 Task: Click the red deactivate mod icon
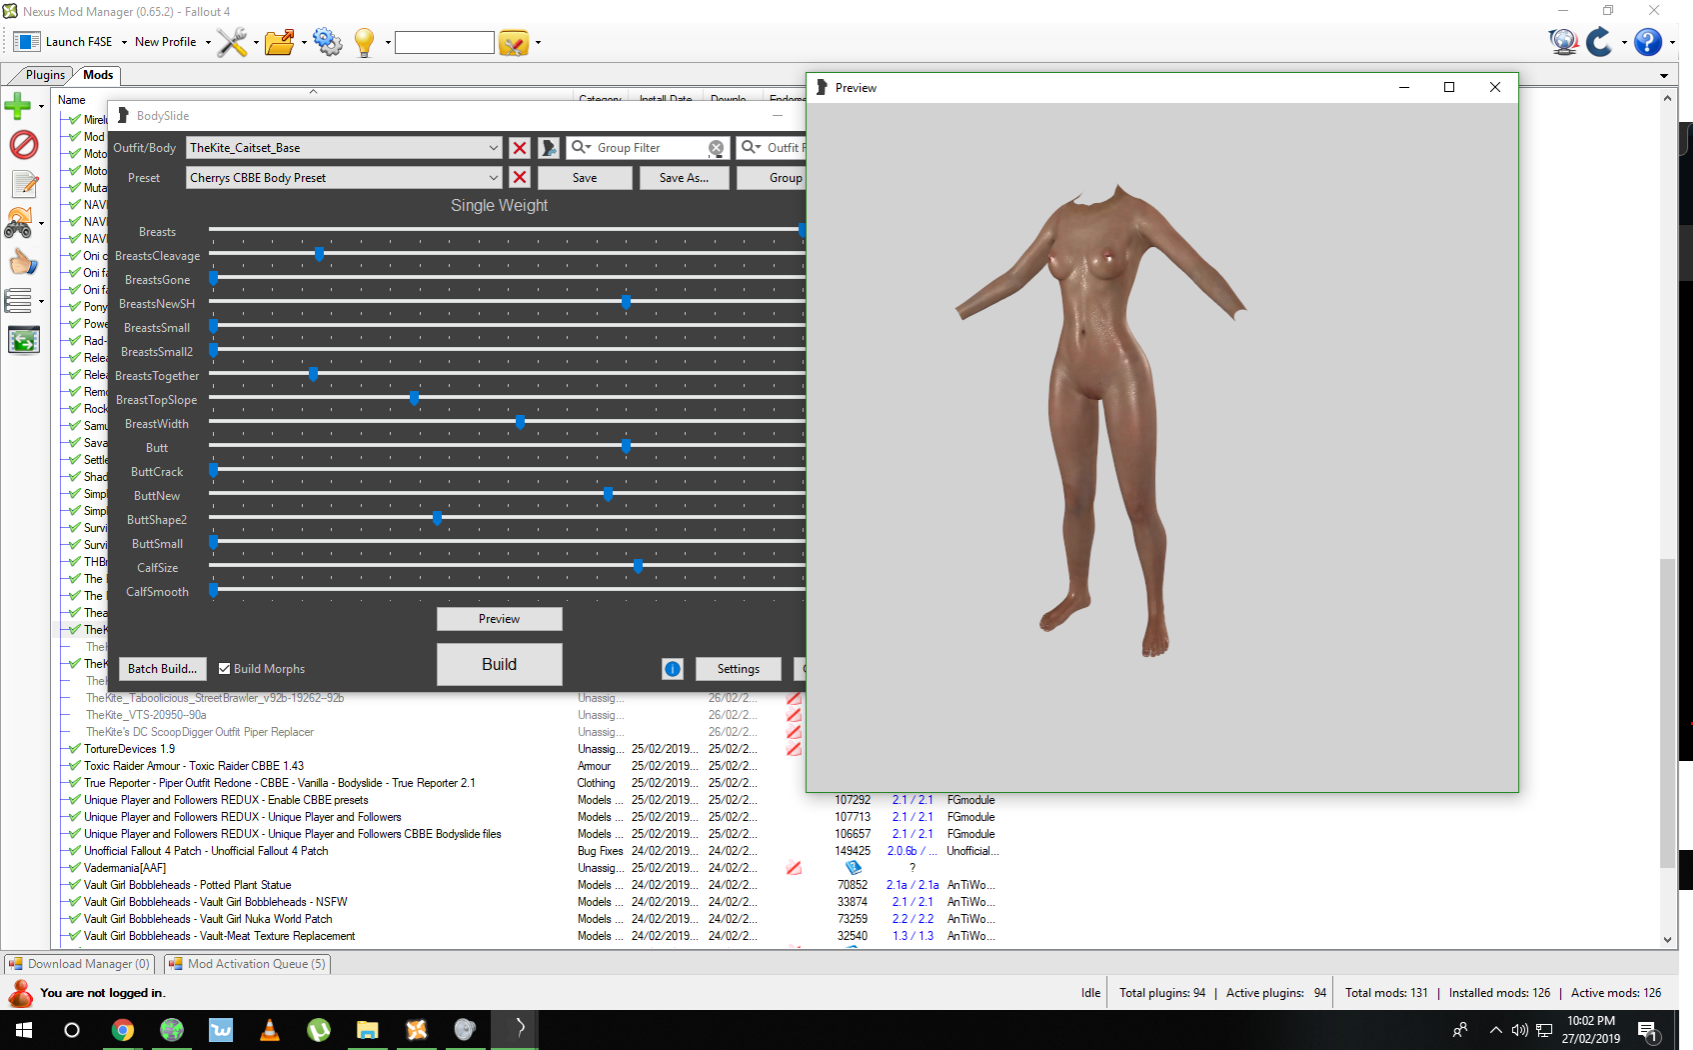[x=24, y=145]
